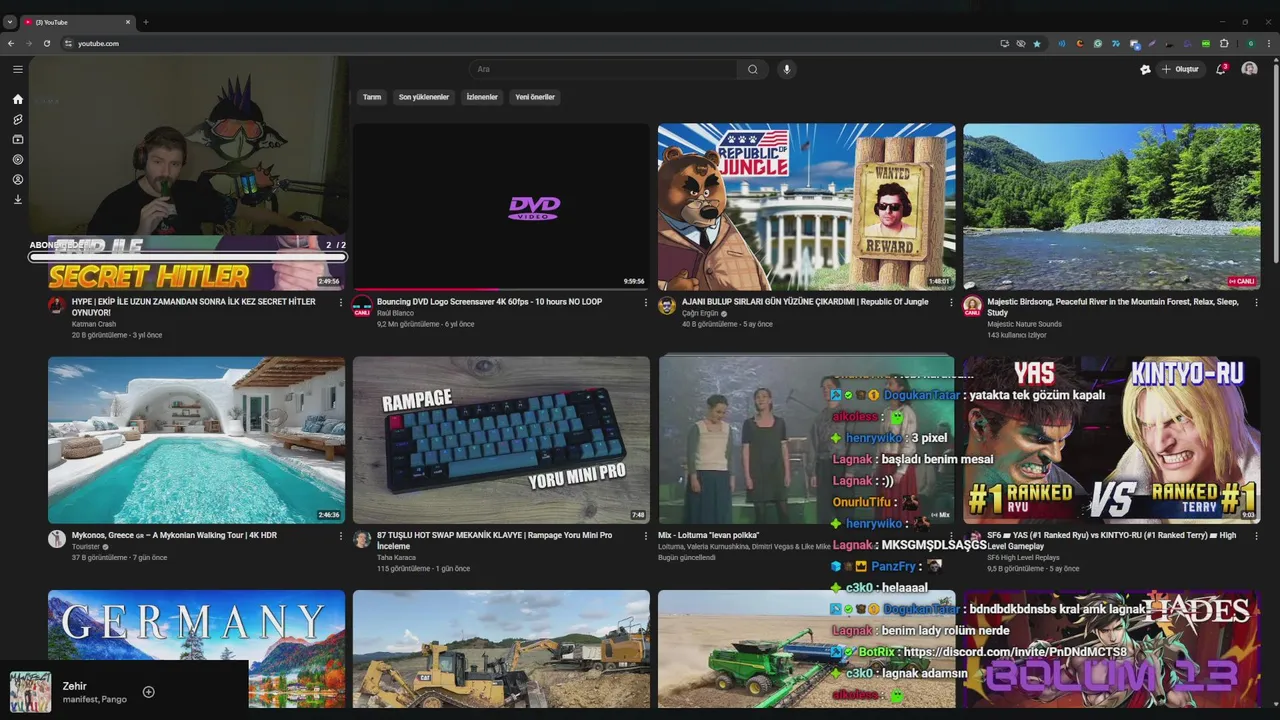Click the search magnifier button
1280x720 pixels.
pyautogui.click(x=753, y=69)
